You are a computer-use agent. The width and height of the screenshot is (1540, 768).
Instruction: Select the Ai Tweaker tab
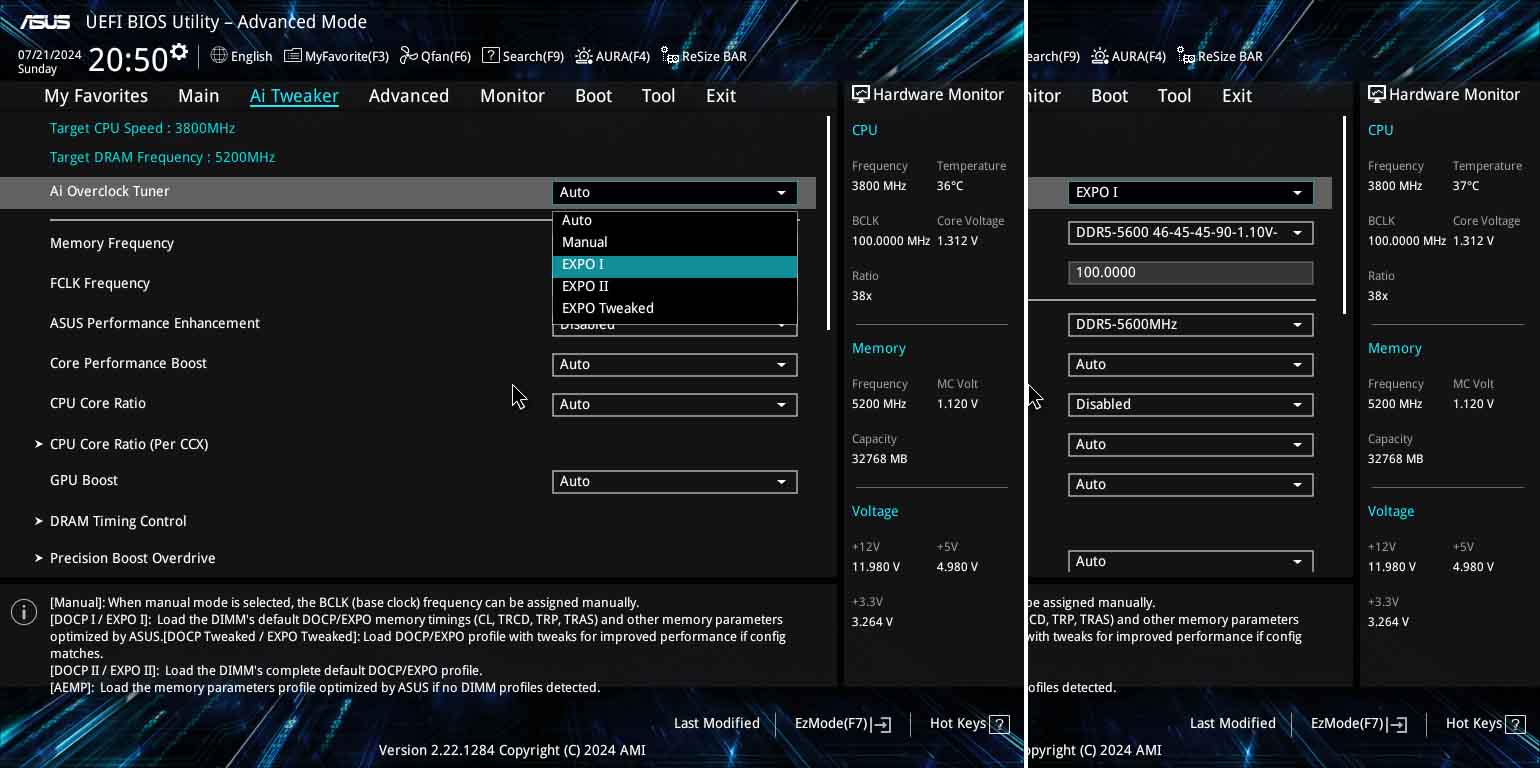294,95
